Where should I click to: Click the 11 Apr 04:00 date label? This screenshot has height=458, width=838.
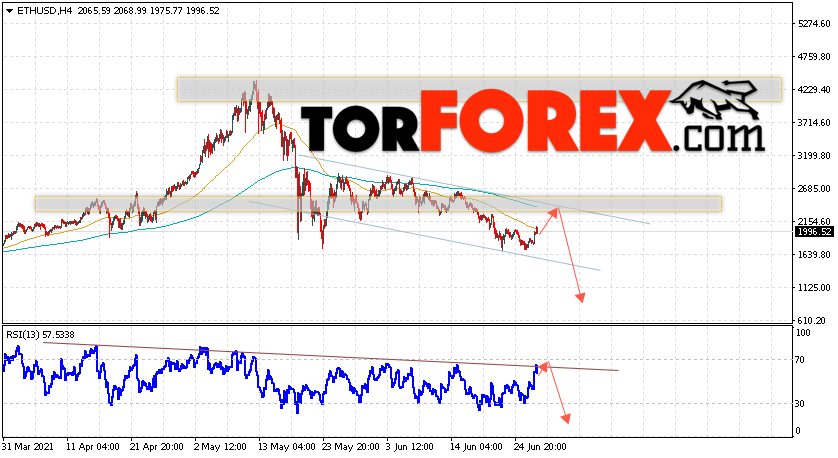tap(93, 447)
